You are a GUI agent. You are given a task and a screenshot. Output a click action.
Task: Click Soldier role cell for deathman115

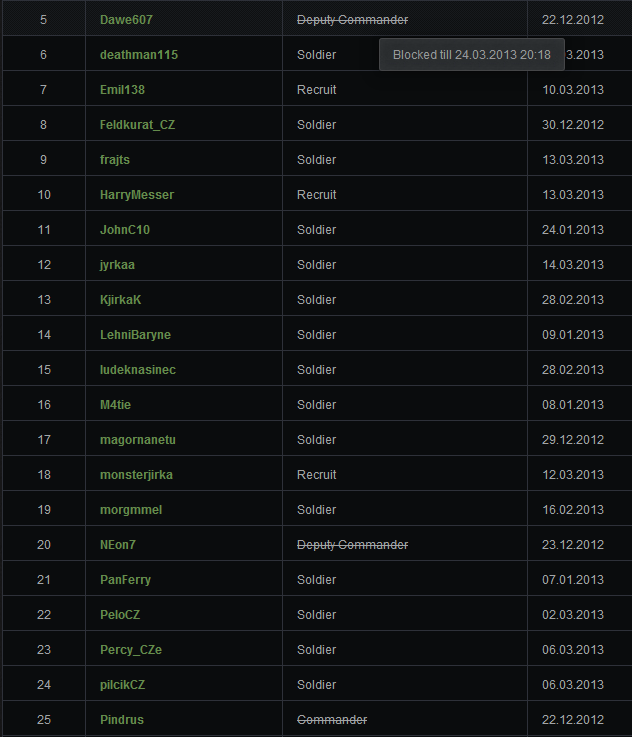316,55
